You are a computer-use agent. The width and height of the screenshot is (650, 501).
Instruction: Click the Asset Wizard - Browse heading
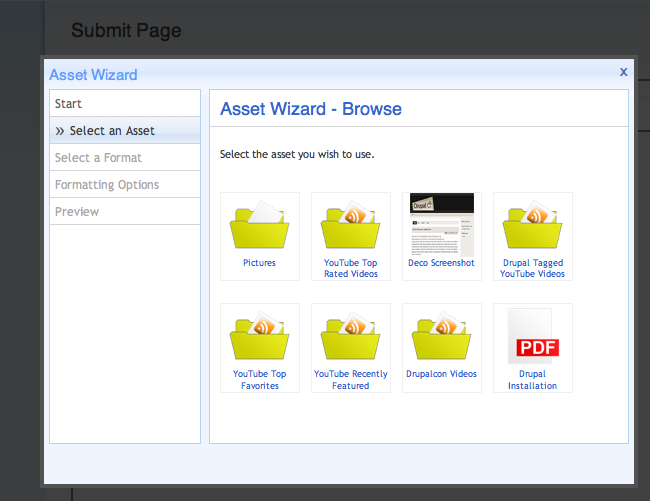pos(311,109)
